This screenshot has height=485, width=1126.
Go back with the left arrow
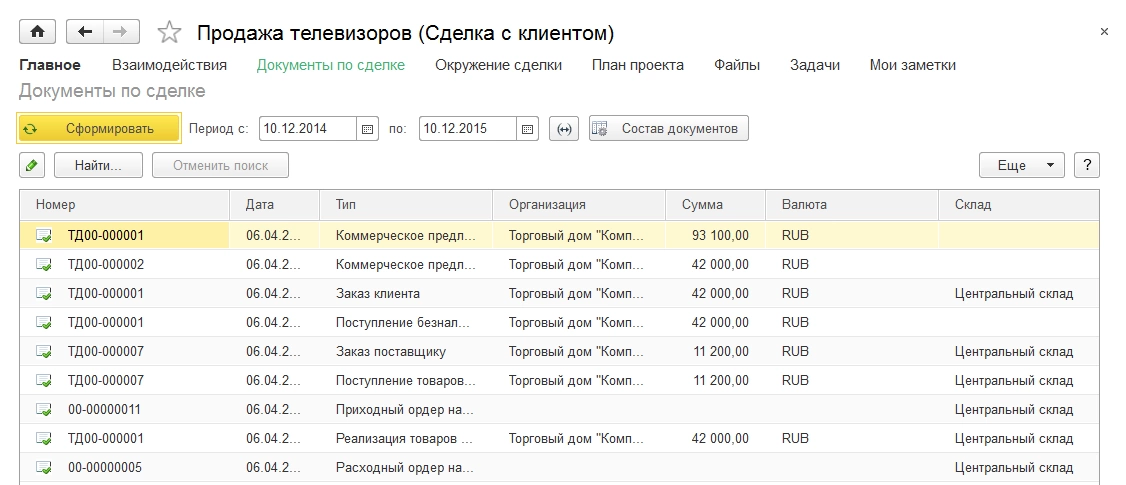point(85,32)
